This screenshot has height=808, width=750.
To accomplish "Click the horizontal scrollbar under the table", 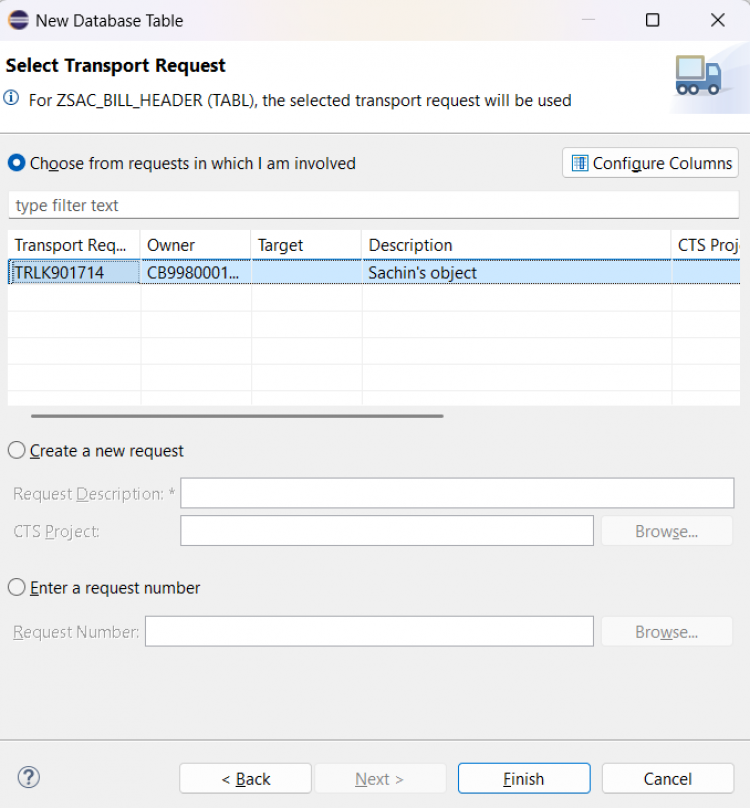I will pos(237,415).
